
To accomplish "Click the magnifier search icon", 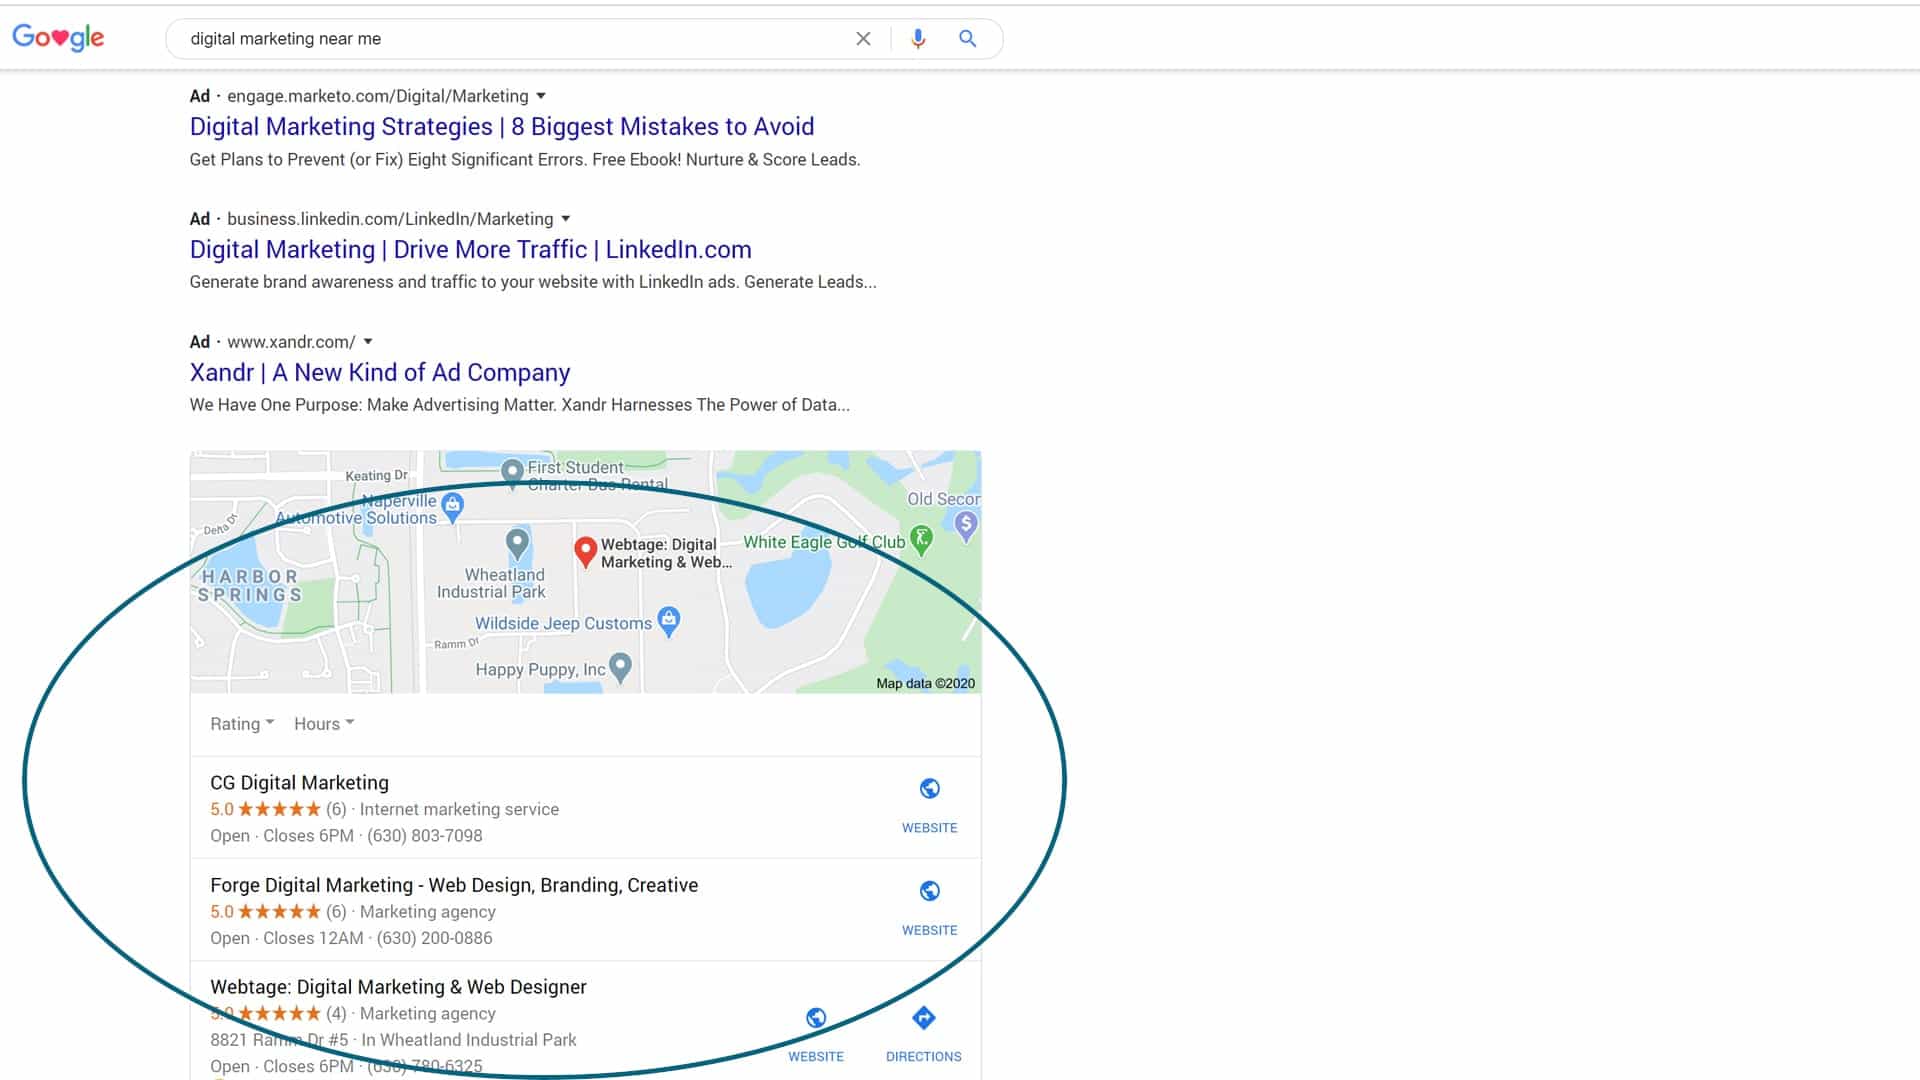I will click(967, 39).
